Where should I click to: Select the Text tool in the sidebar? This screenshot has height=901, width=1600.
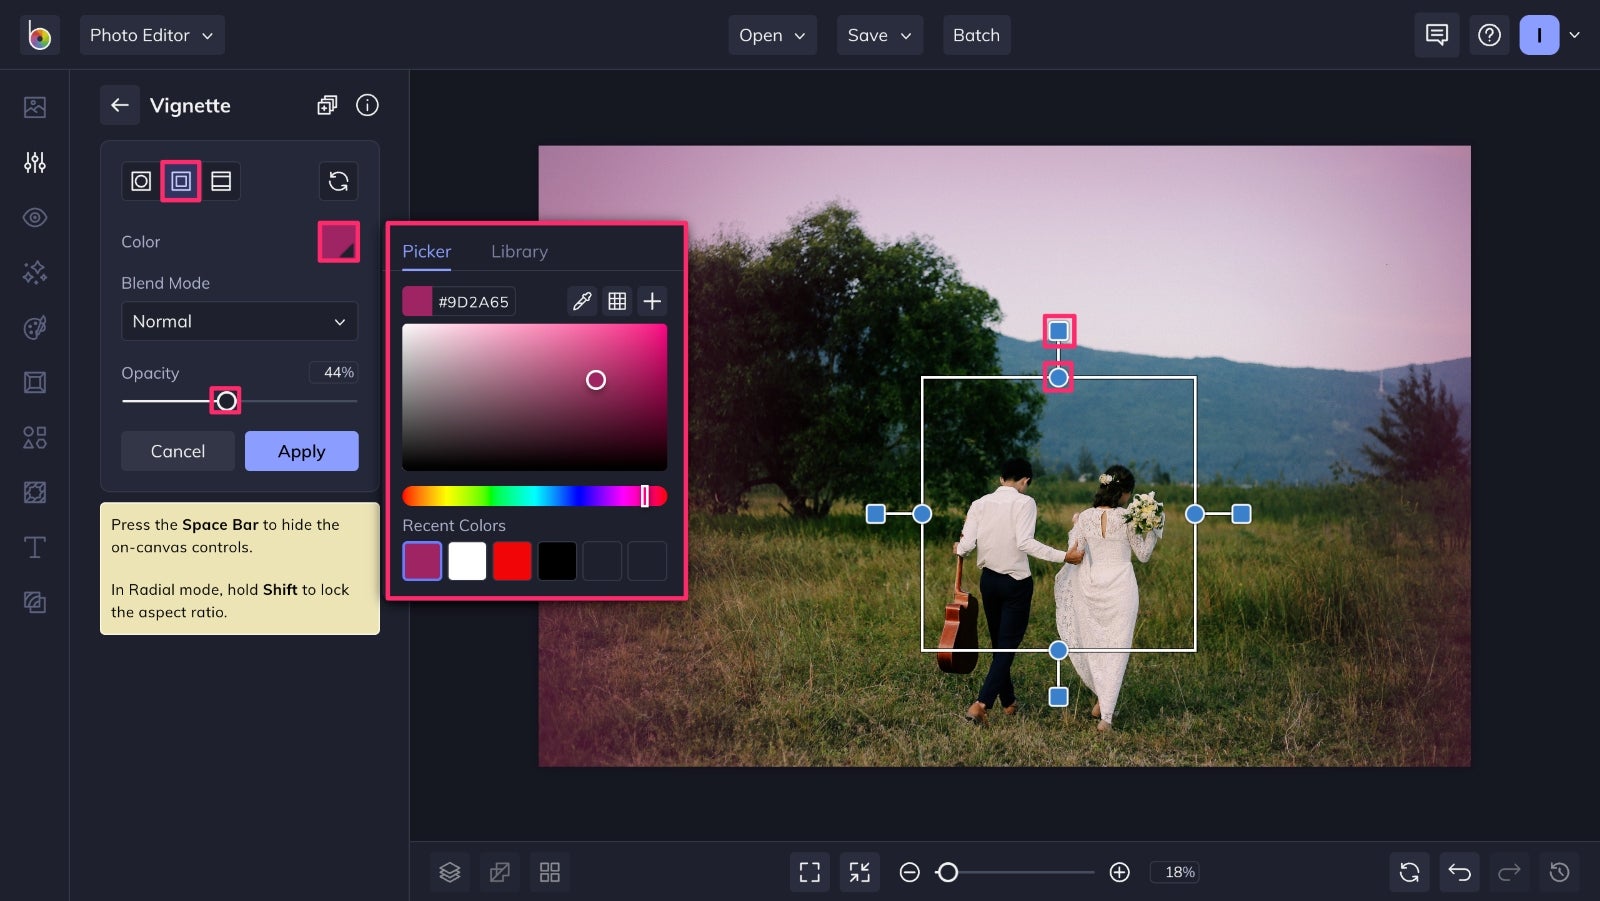click(34, 546)
